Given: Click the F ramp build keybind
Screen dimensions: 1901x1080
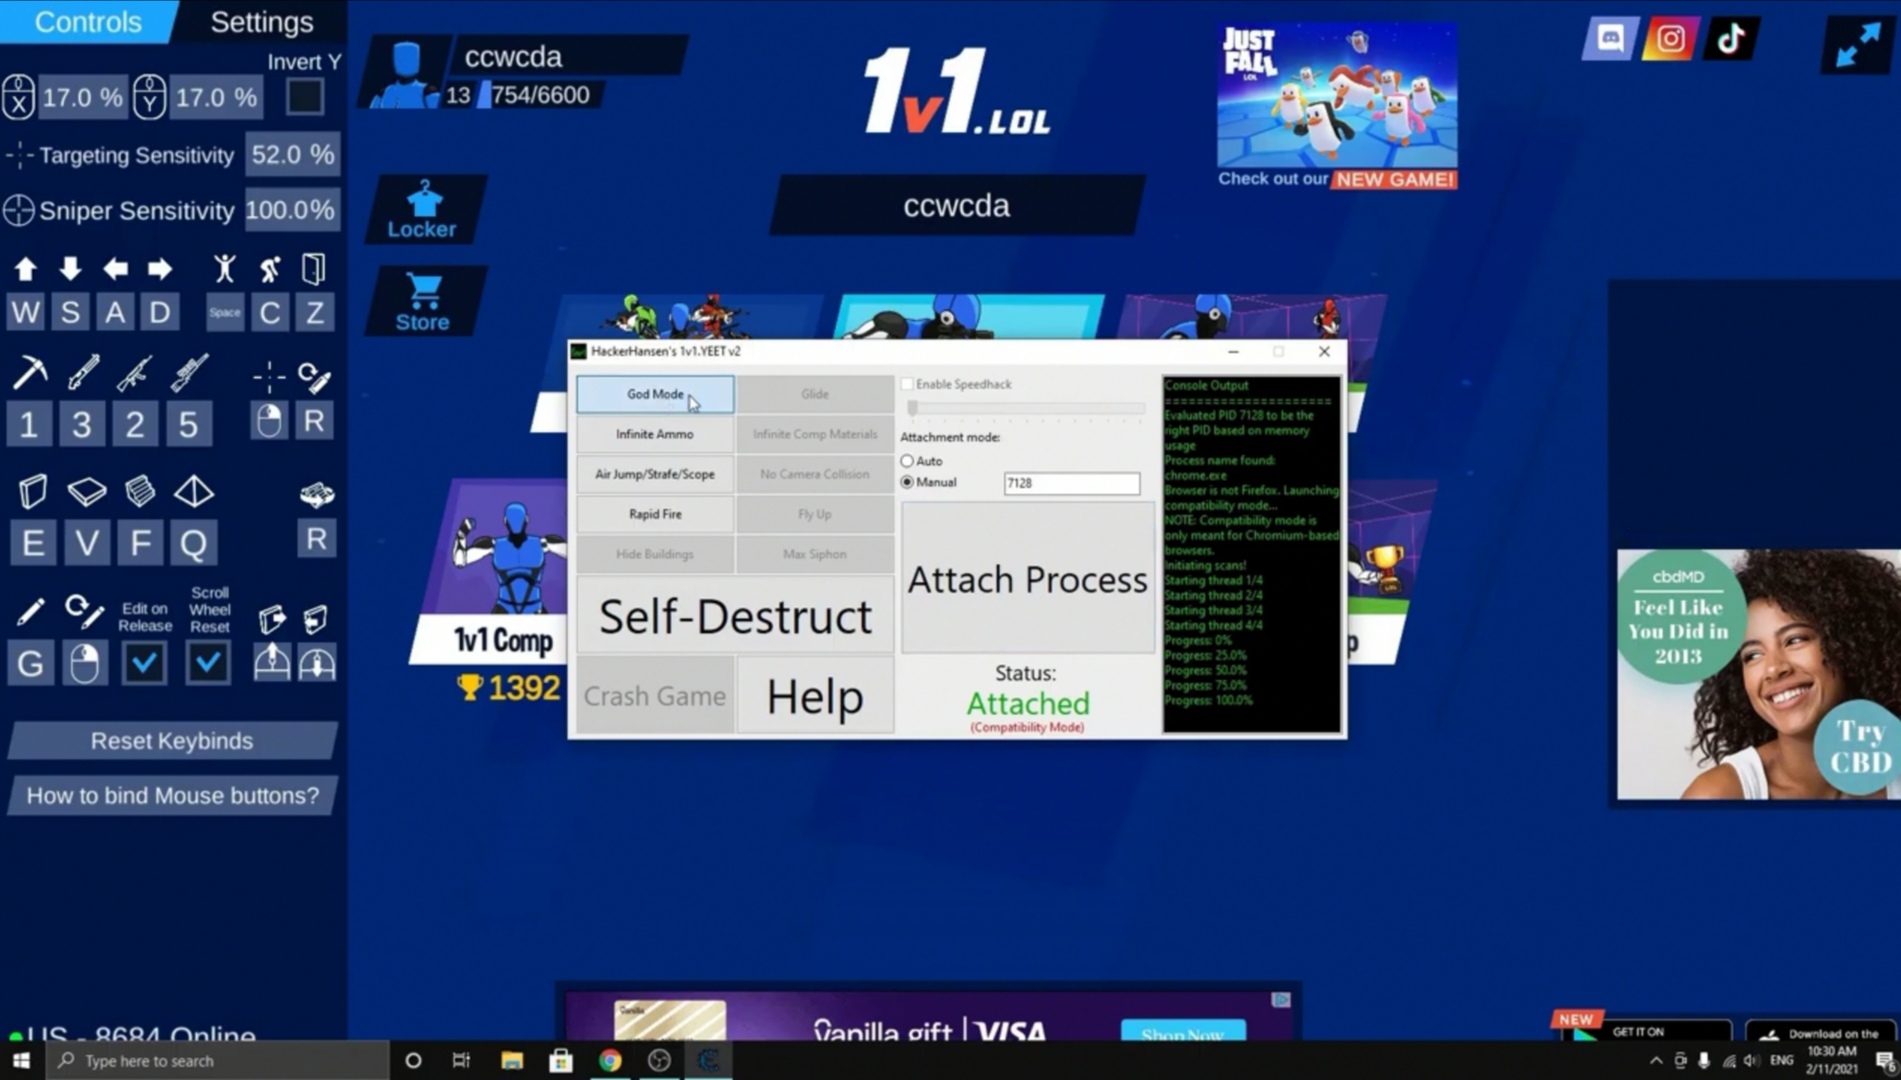Looking at the screenshot, I should pyautogui.click(x=140, y=543).
